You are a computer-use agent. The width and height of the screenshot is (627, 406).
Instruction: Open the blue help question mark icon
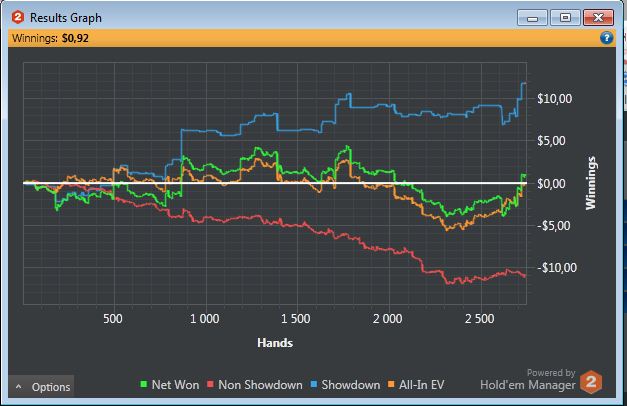click(x=606, y=38)
